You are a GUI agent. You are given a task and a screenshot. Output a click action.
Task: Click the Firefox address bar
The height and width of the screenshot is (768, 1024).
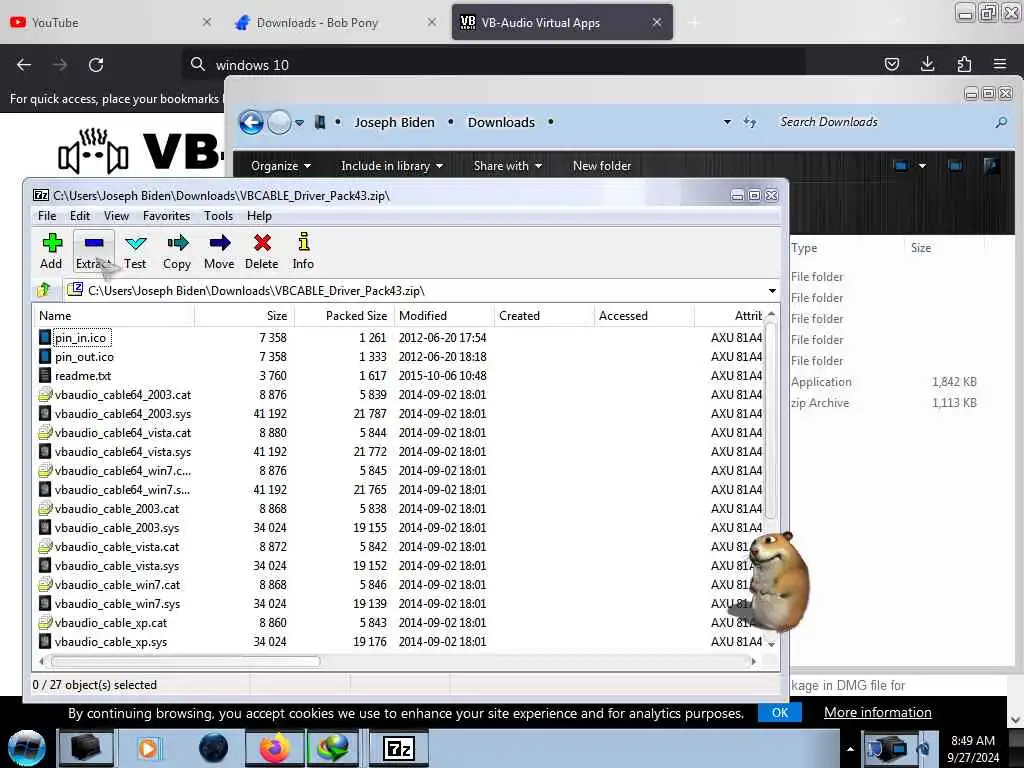point(493,65)
